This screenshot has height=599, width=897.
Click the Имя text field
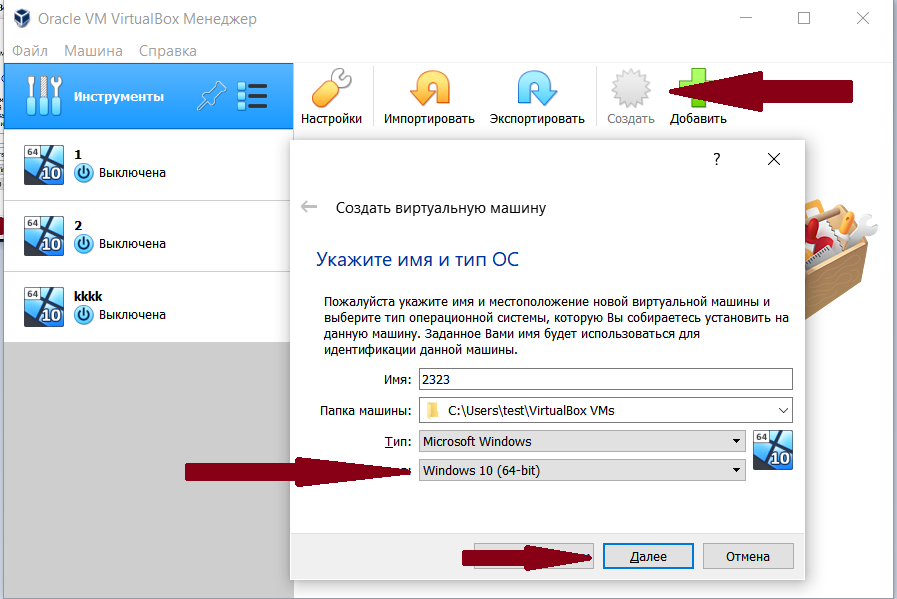(605, 379)
